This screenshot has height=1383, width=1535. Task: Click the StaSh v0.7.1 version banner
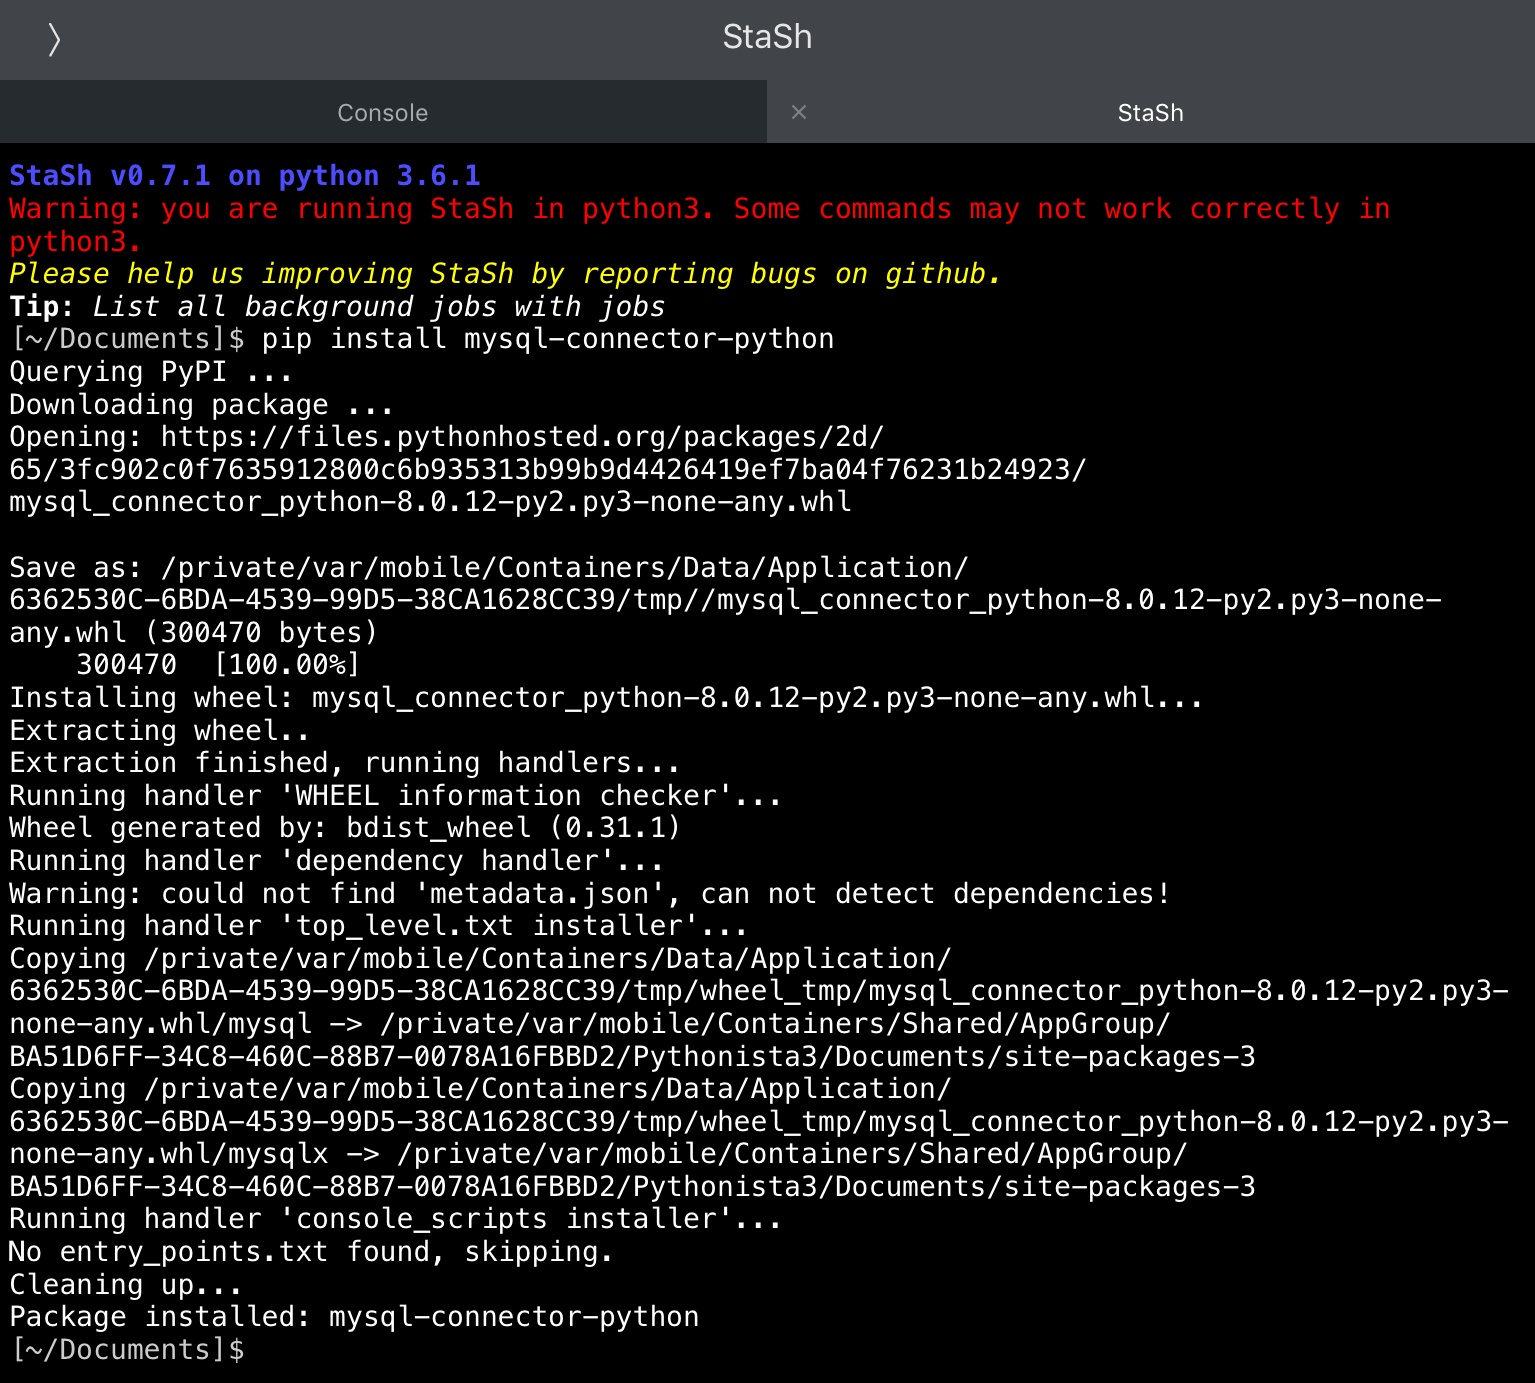click(x=245, y=176)
